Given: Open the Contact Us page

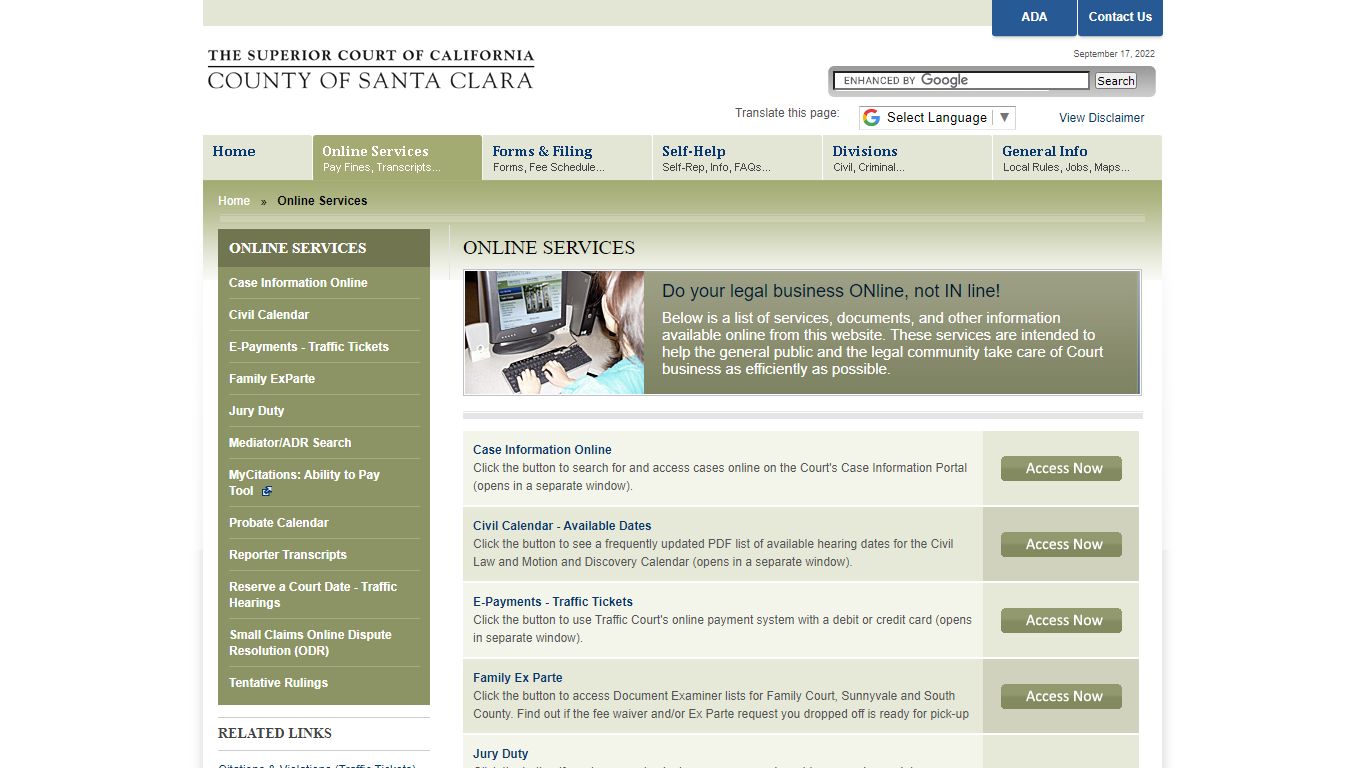Looking at the screenshot, I should (1120, 17).
